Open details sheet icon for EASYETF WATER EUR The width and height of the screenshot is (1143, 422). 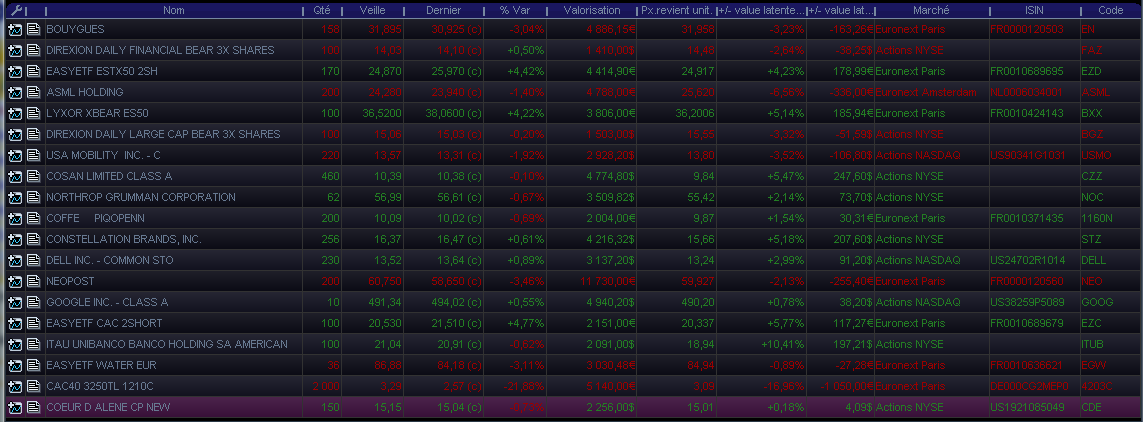click(x=34, y=365)
